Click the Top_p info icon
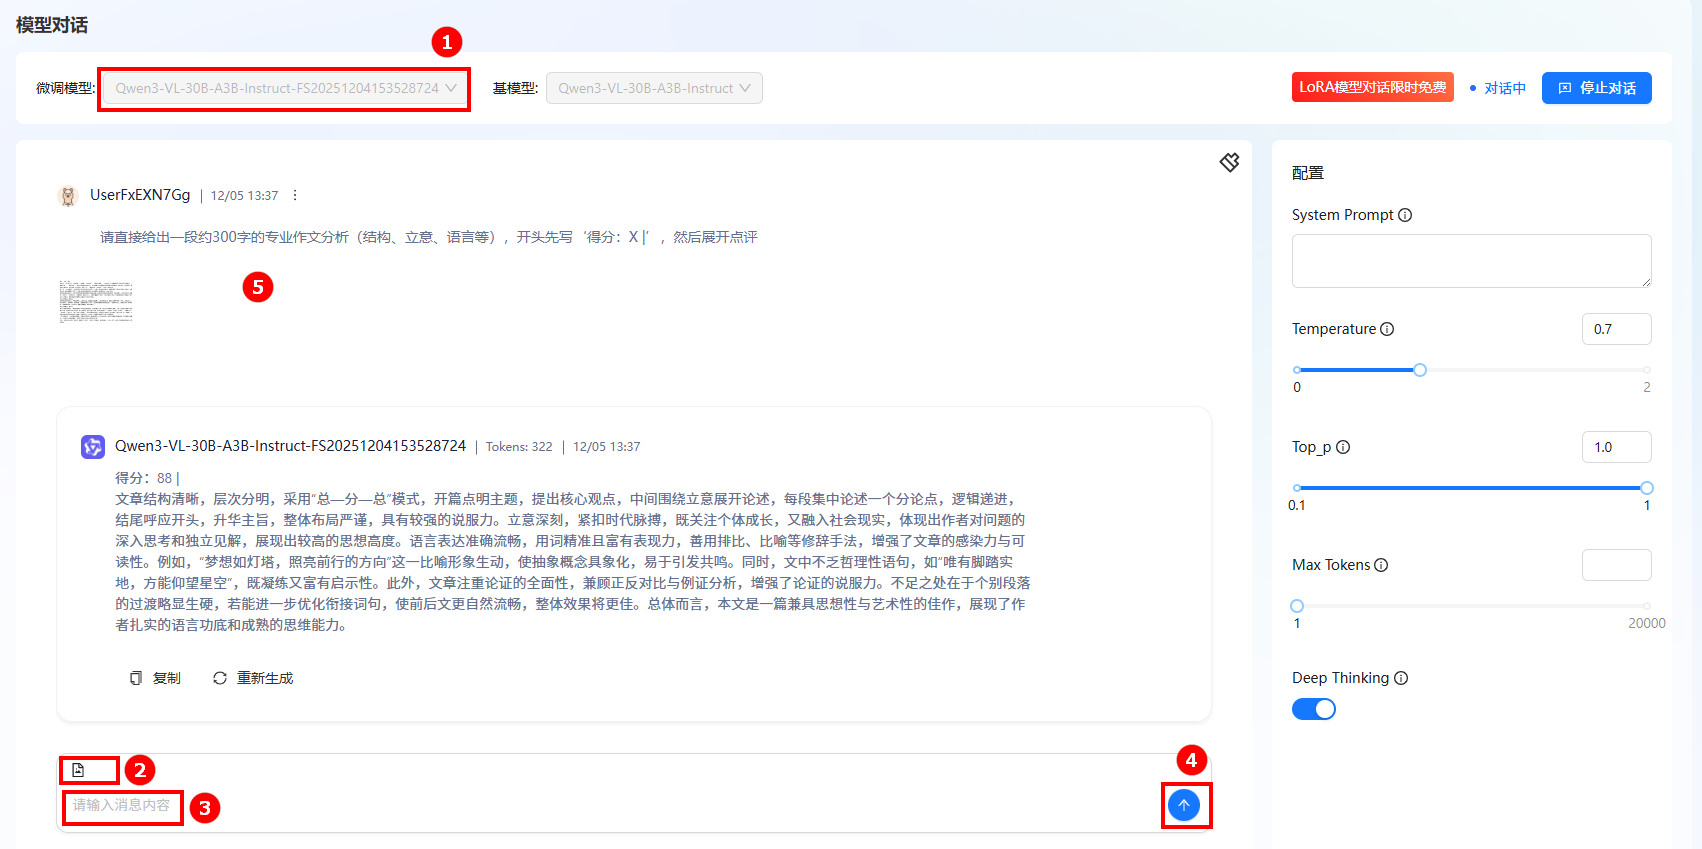 tap(1343, 447)
